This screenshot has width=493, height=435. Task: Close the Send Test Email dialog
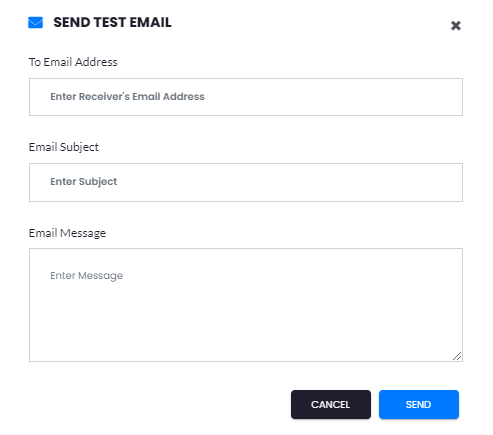click(x=456, y=26)
